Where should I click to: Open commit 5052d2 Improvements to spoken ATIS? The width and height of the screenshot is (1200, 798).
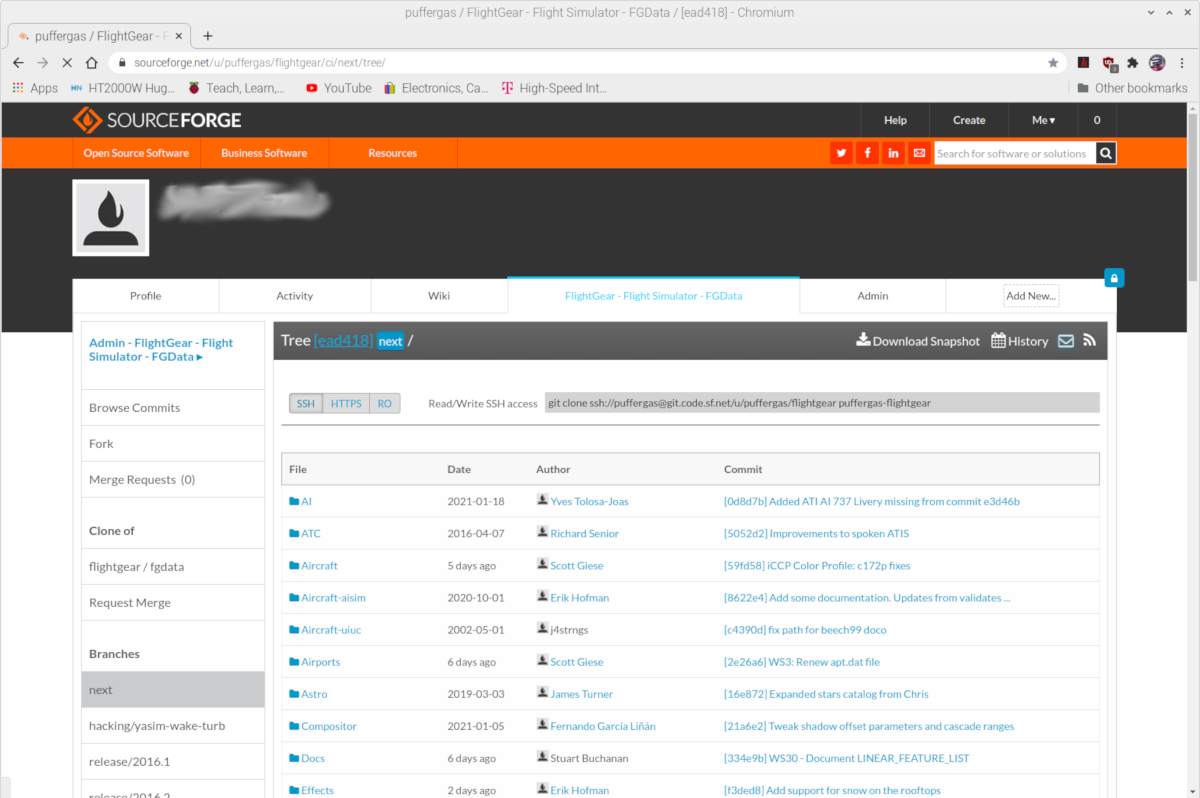(x=816, y=534)
